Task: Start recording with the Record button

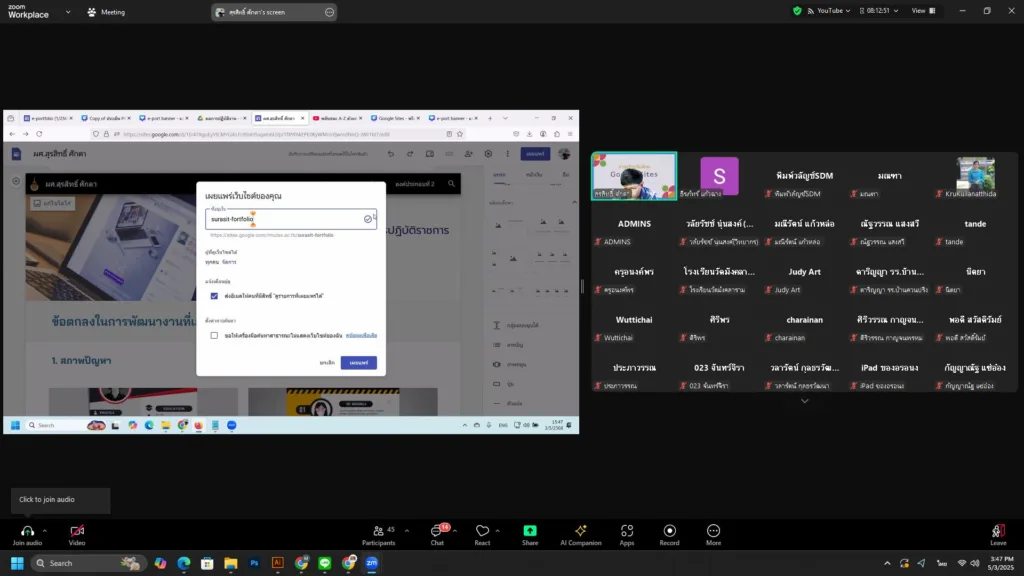Action: tap(669, 531)
